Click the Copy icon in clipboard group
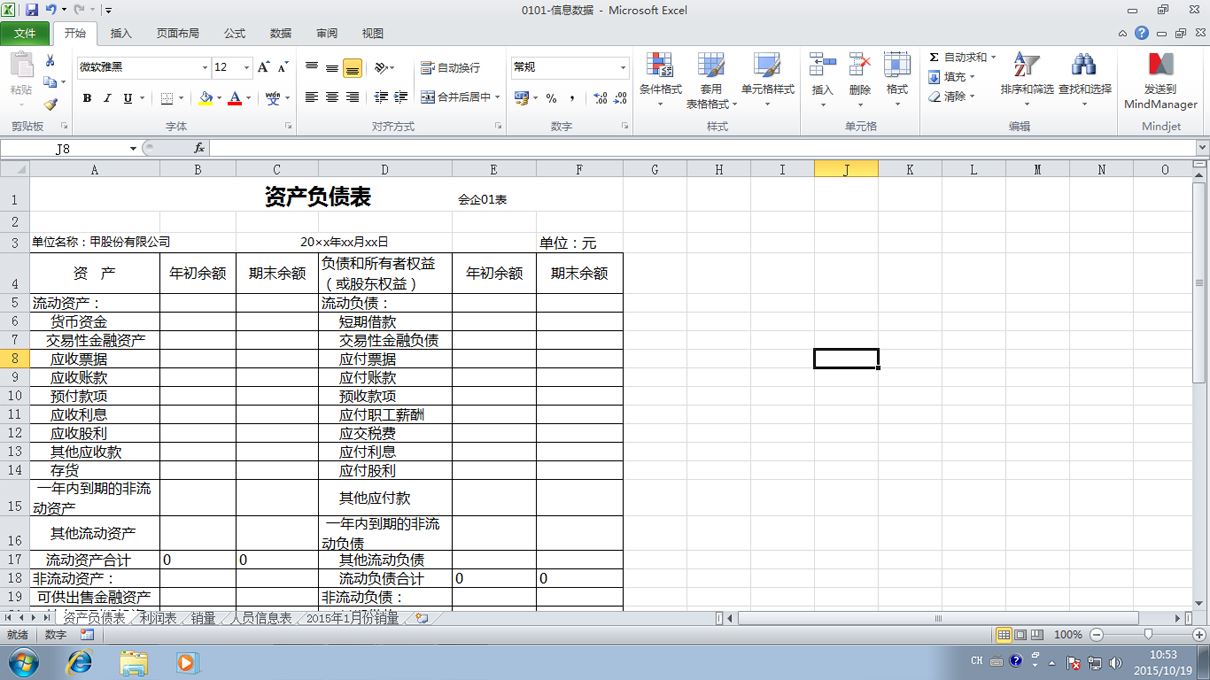Screen dimensions: 1210x680 [50, 82]
